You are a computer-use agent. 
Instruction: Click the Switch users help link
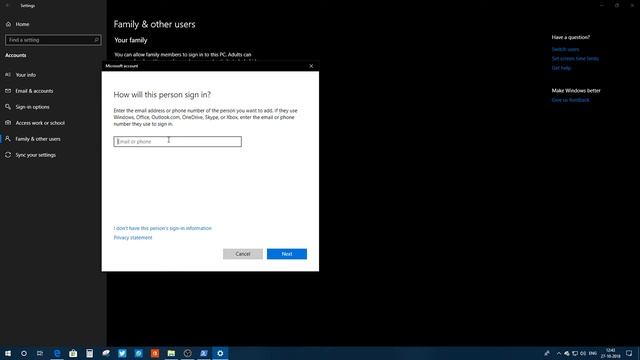click(x=565, y=49)
